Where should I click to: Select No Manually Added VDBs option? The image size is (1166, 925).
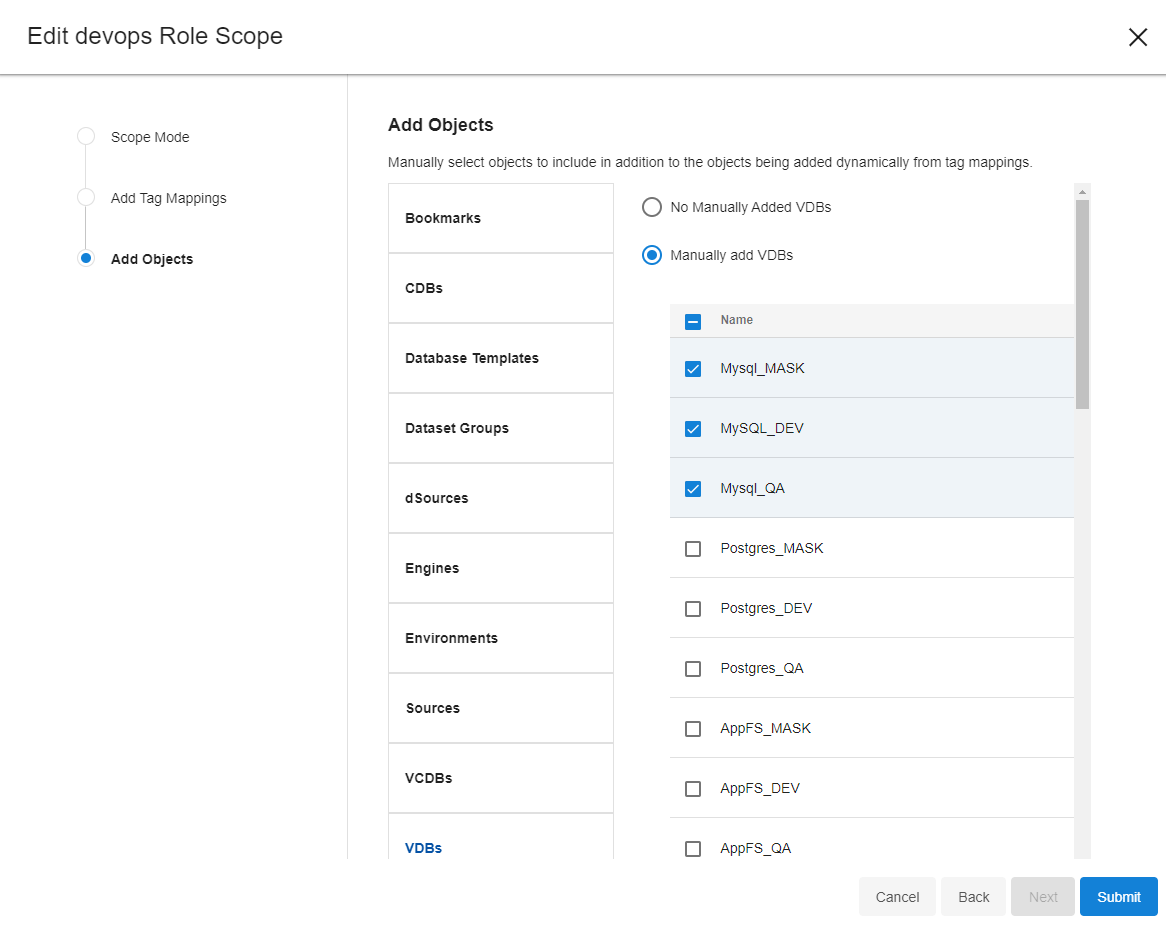tap(652, 207)
